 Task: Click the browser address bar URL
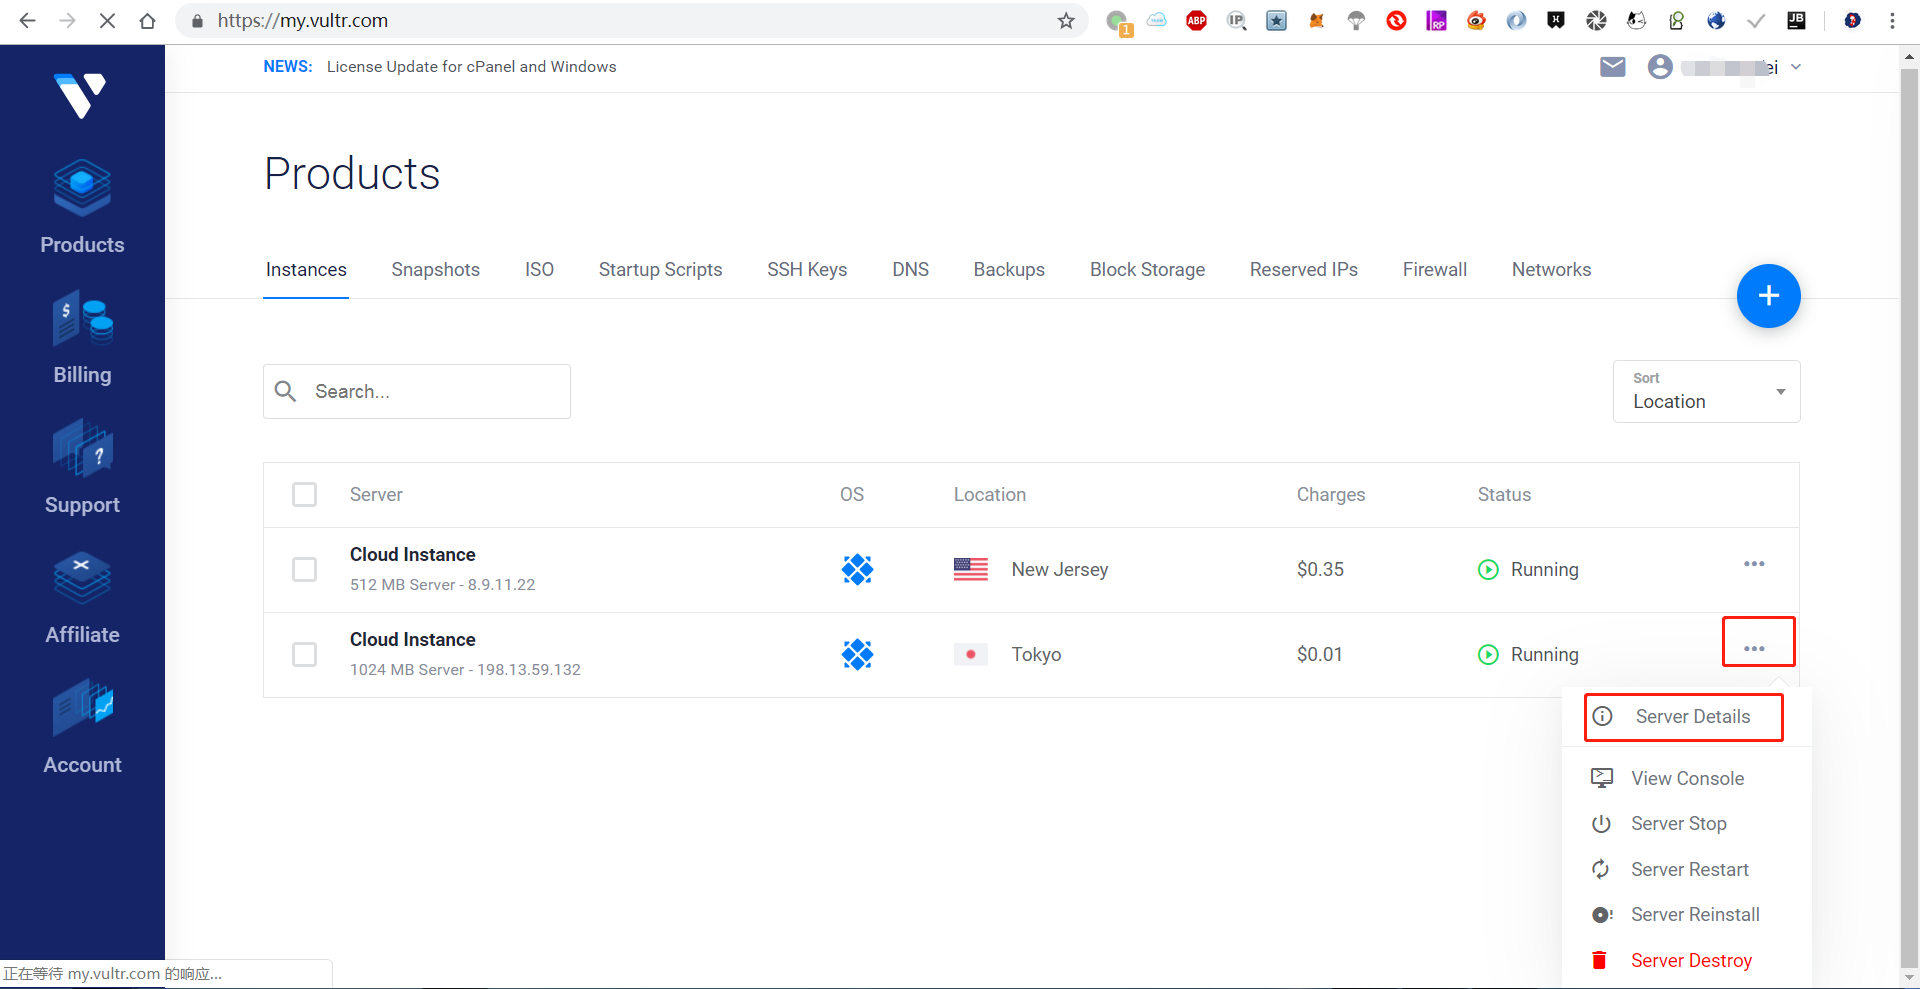click(303, 21)
